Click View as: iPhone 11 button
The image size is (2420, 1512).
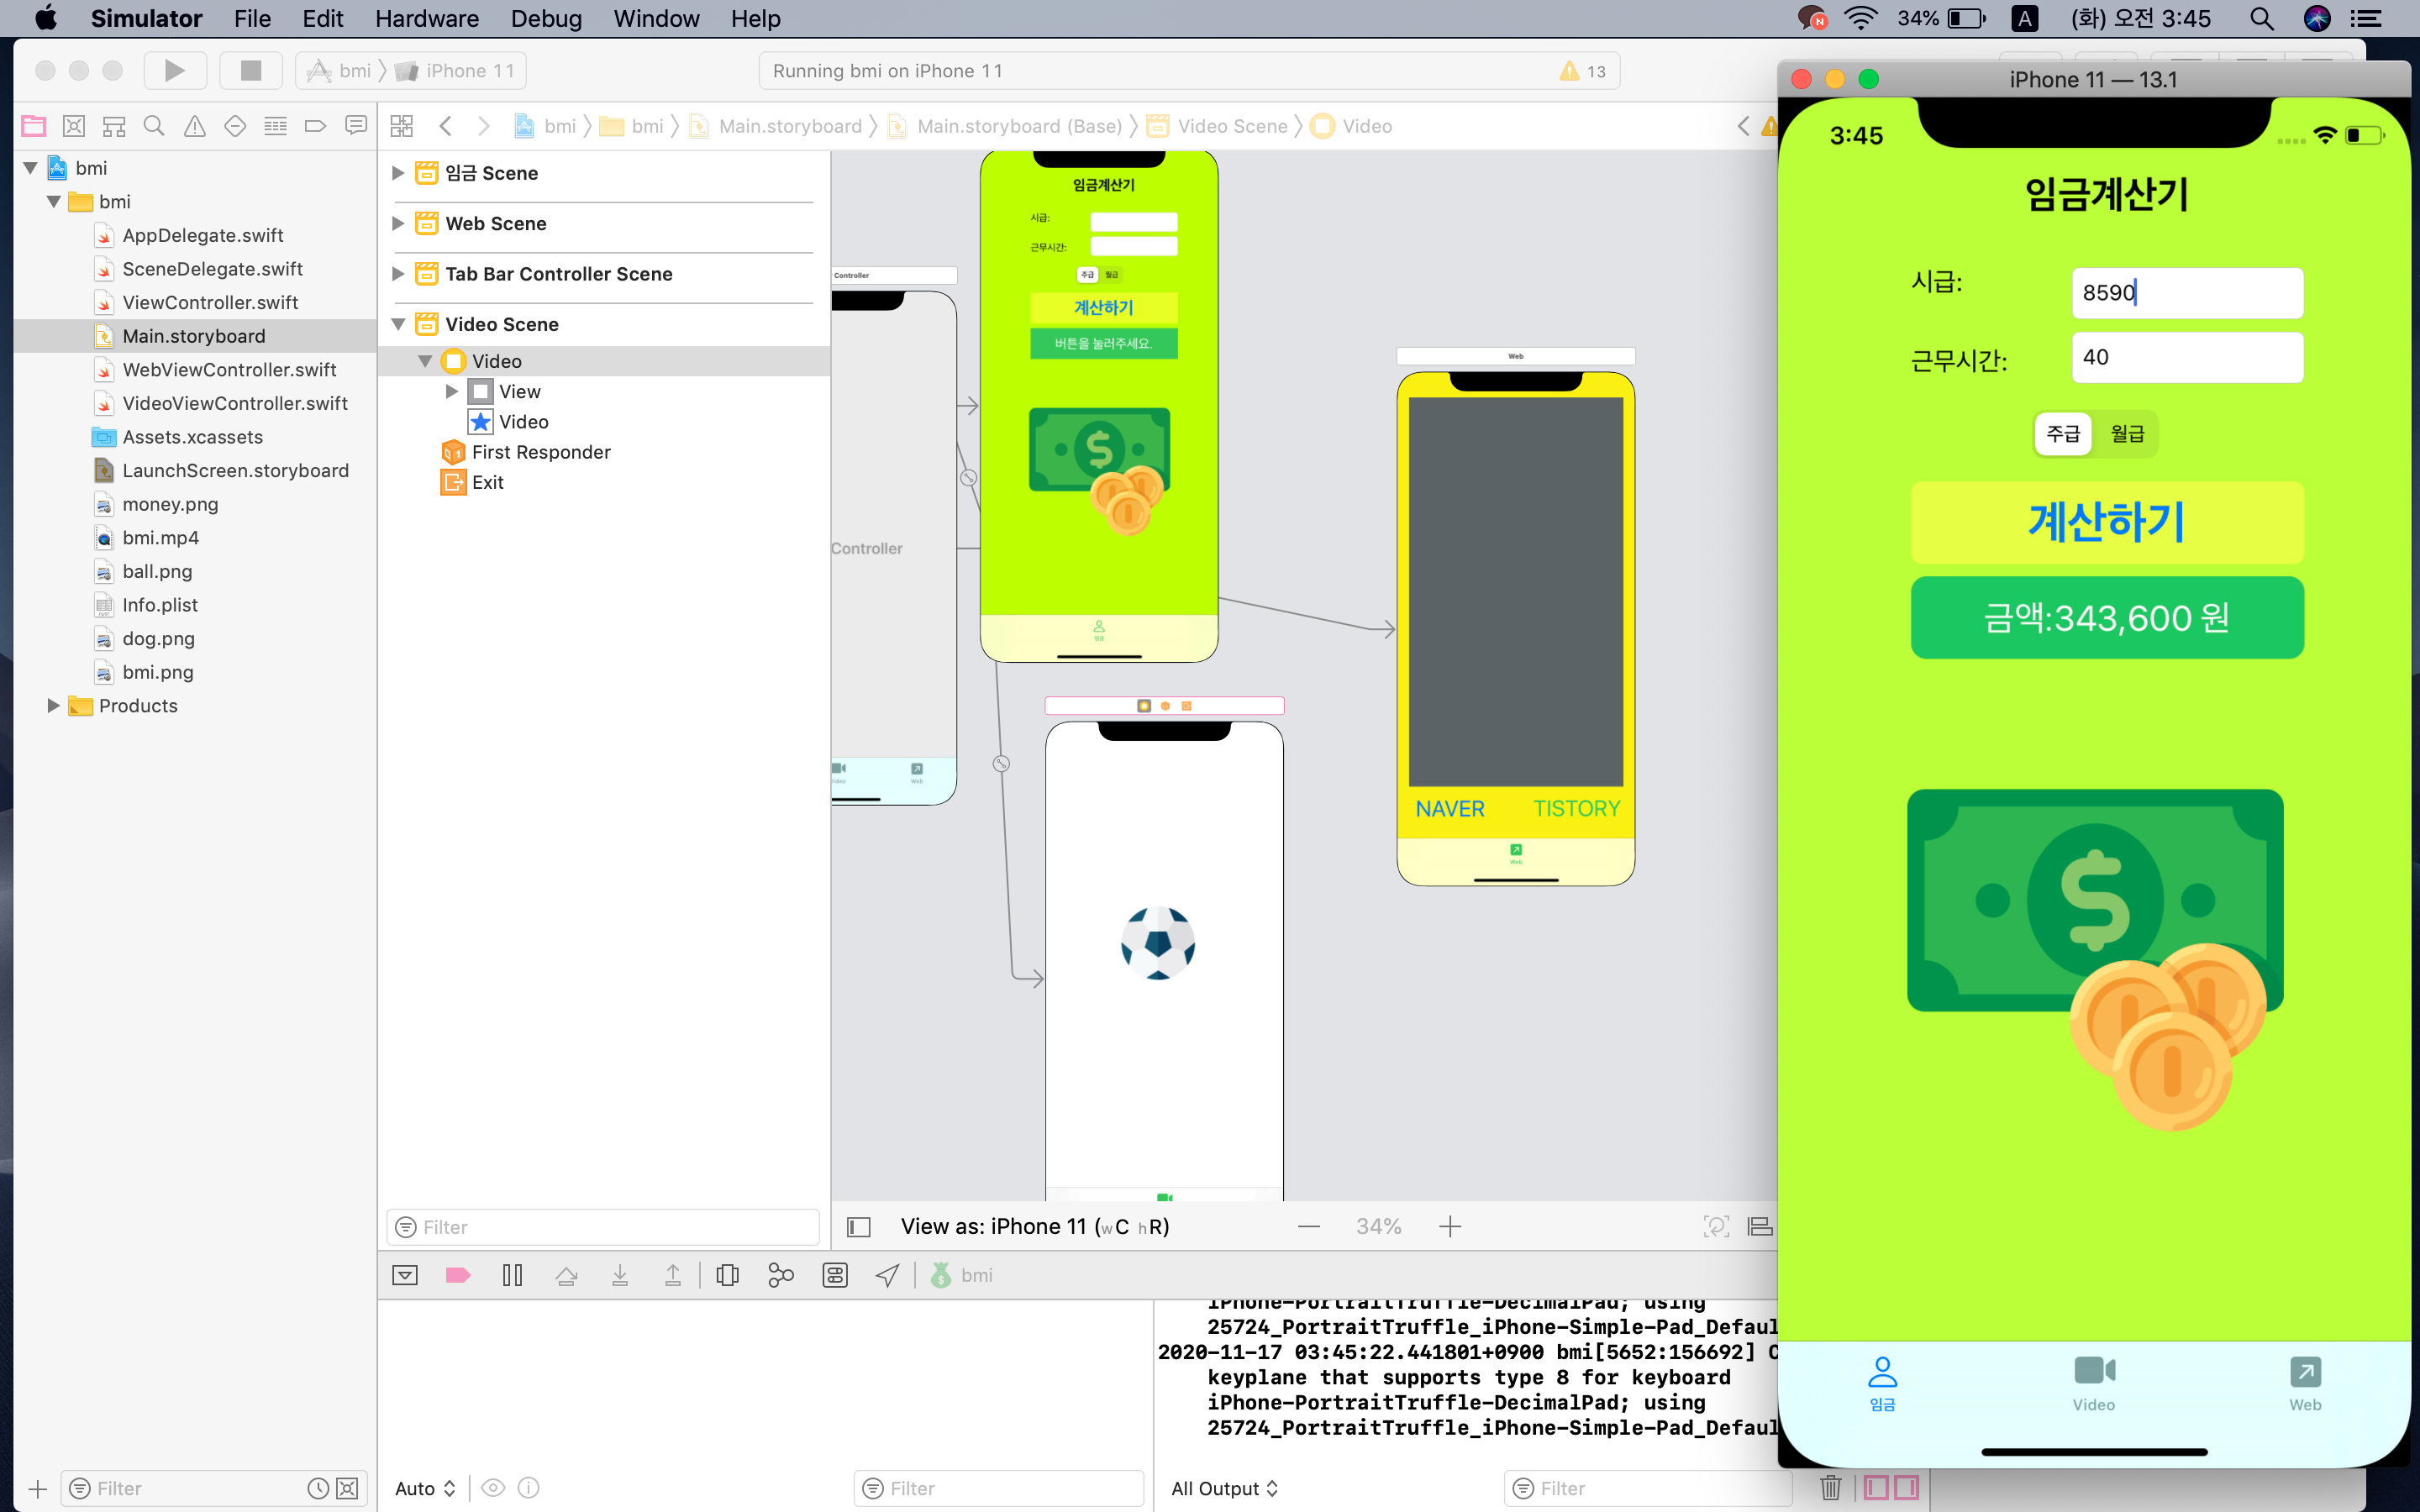(1035, 1227)
